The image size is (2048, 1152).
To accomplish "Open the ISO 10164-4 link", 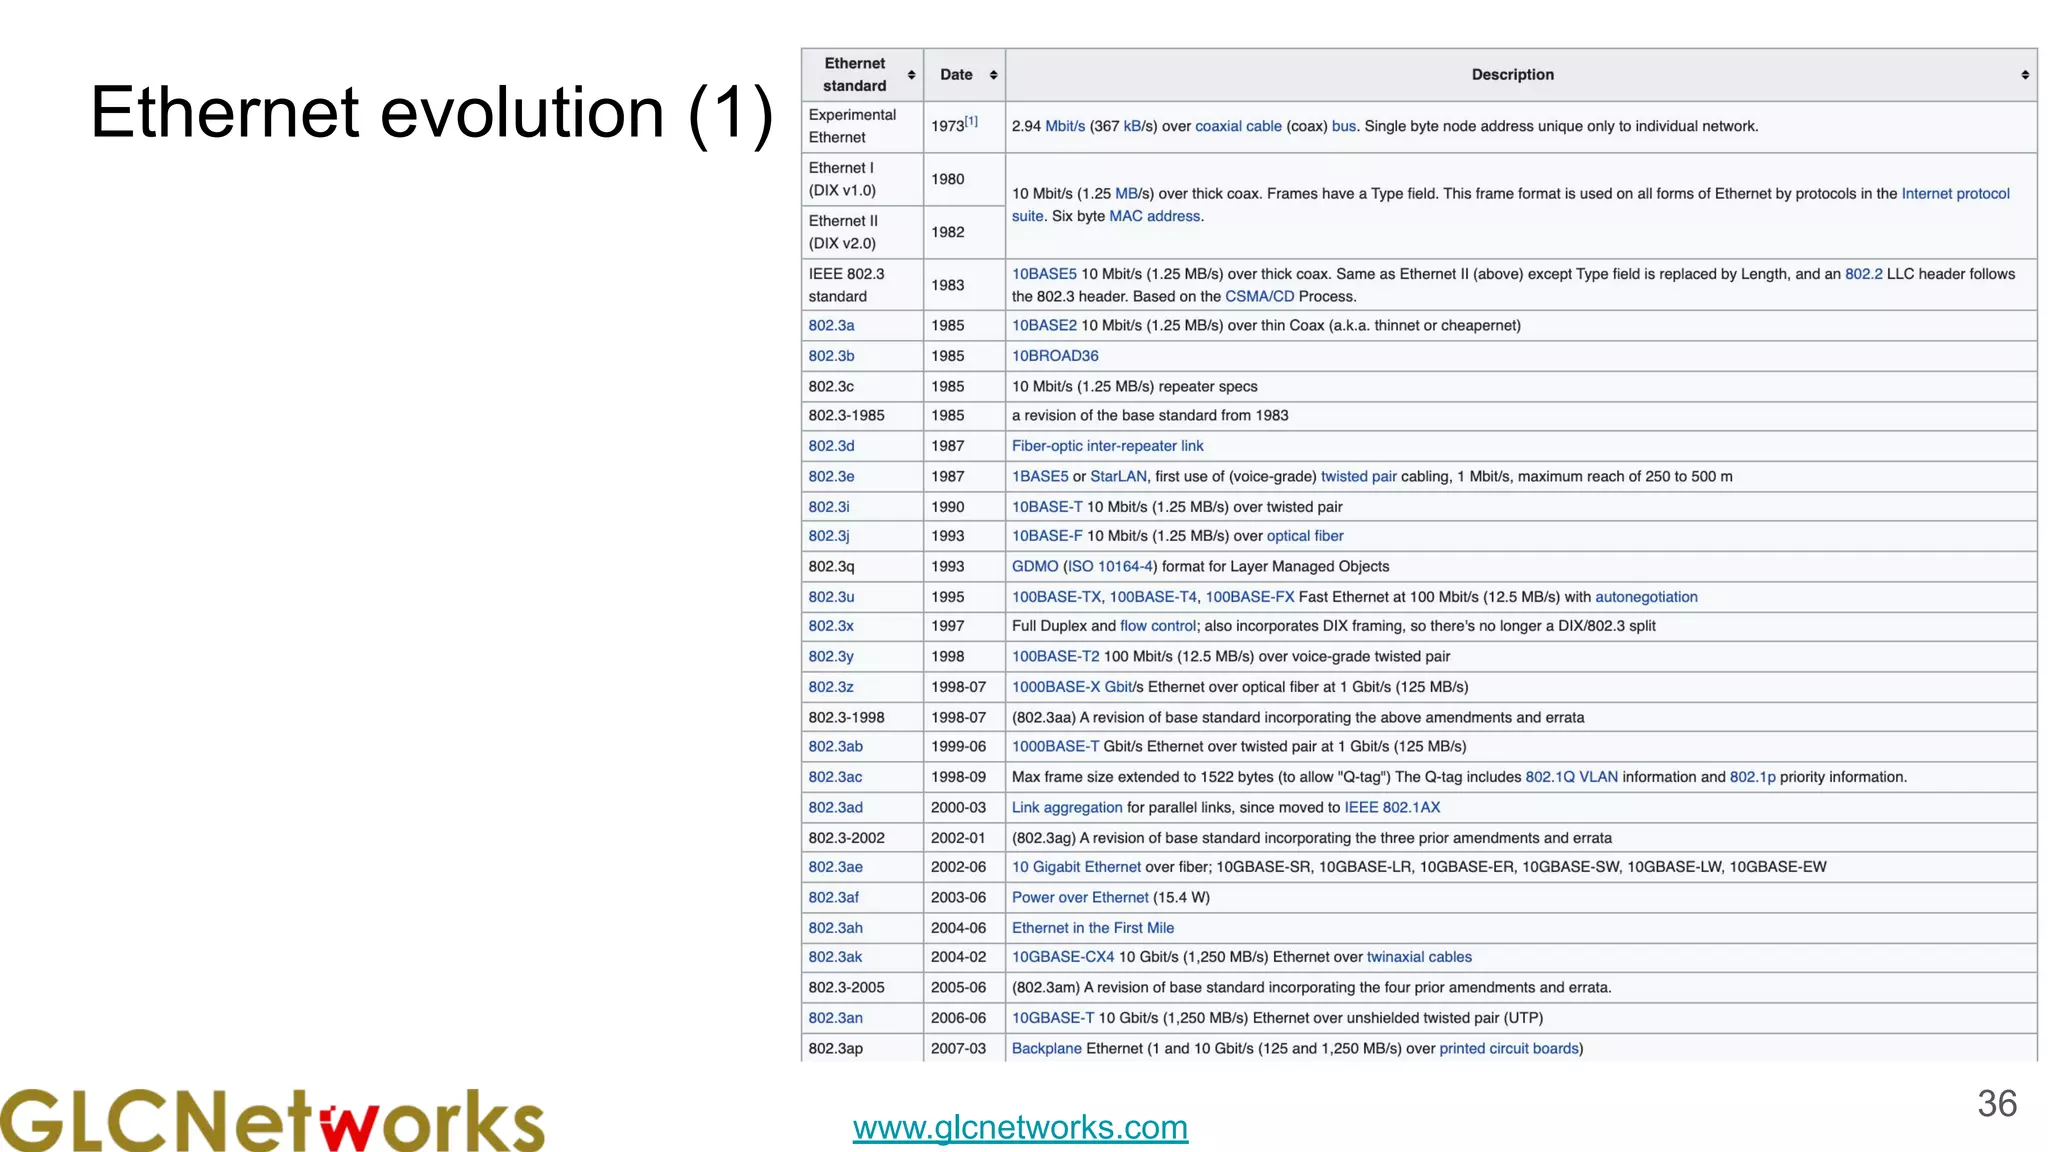I will 1109,567.
